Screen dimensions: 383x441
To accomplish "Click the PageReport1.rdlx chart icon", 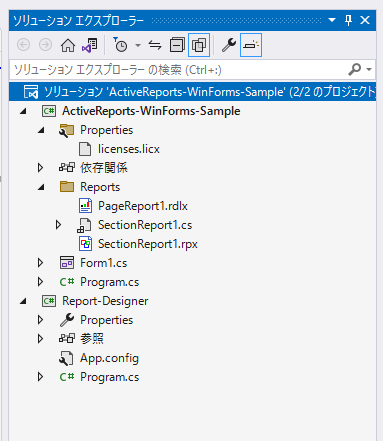I will (85, 206).
